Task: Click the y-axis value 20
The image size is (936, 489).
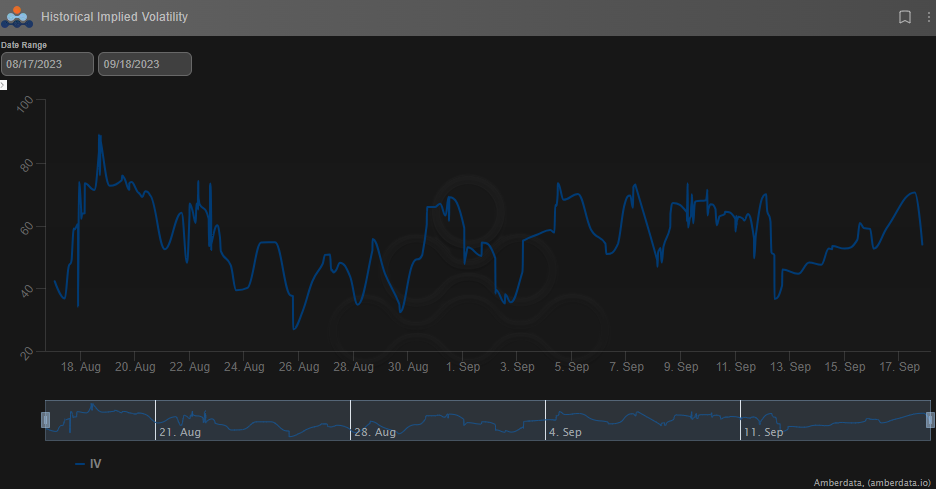Action: (27, 353)
